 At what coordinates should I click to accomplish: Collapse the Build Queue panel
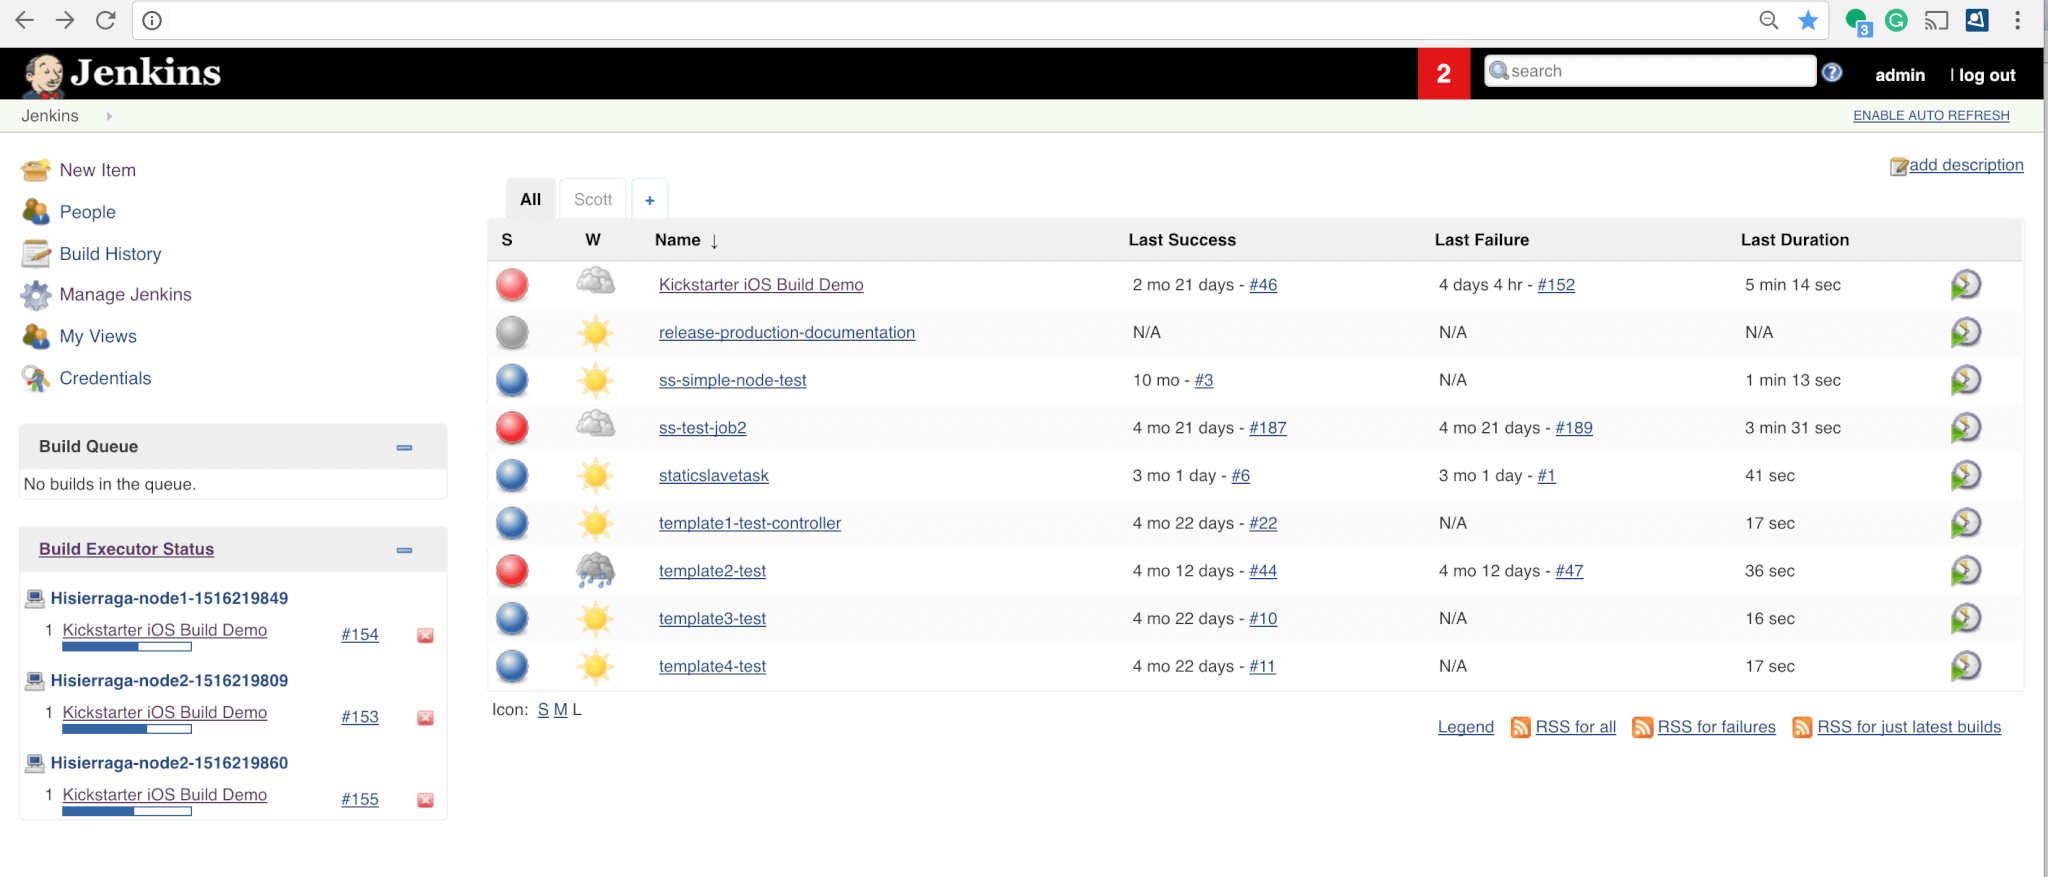pos(404,447)
